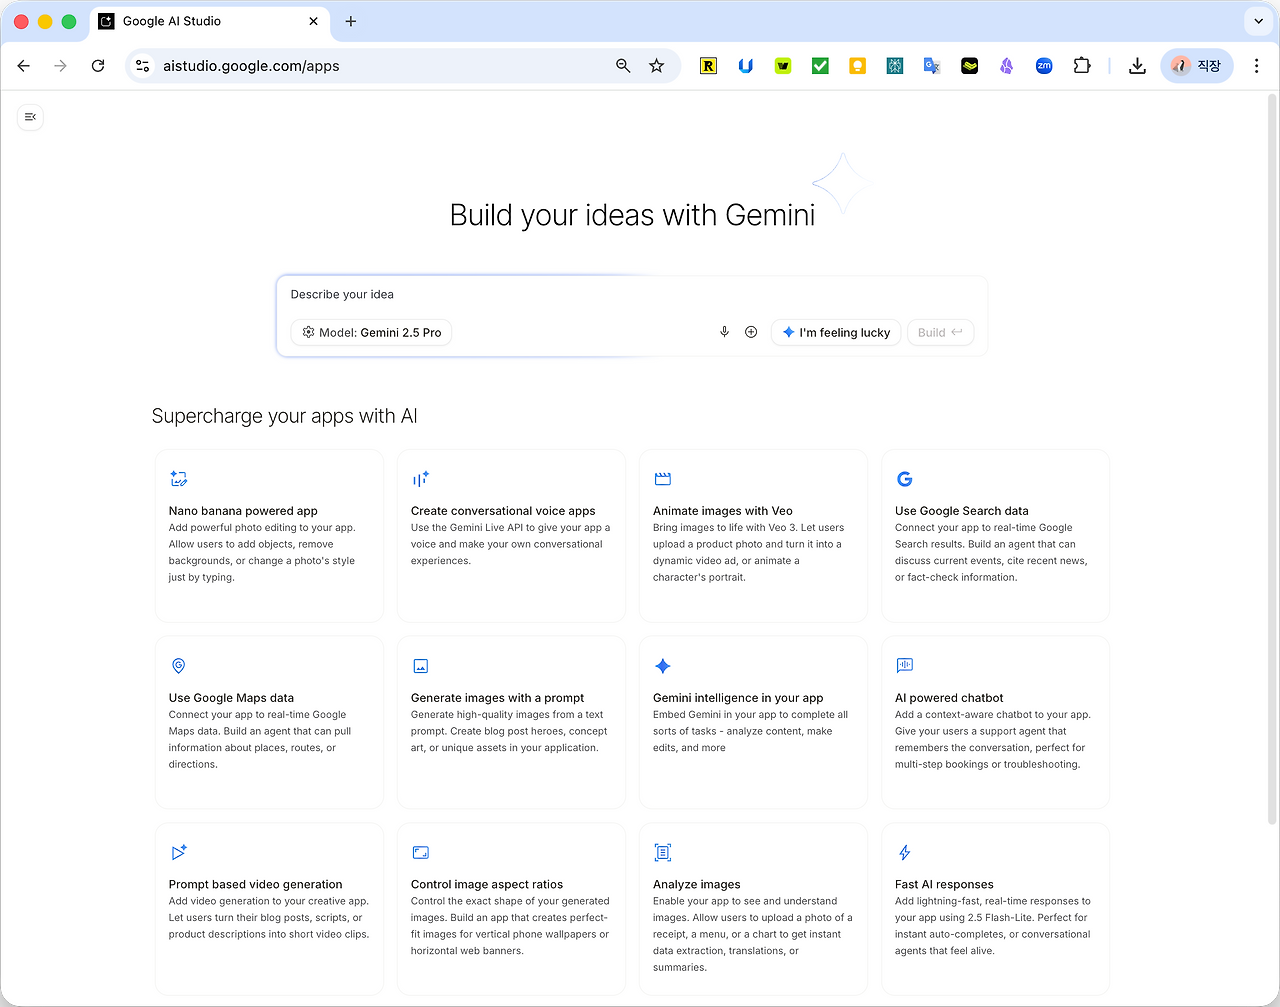1280x1007 pixels.
Task: Click the black and yellow extension icon
Action: (x=970, y=66)
